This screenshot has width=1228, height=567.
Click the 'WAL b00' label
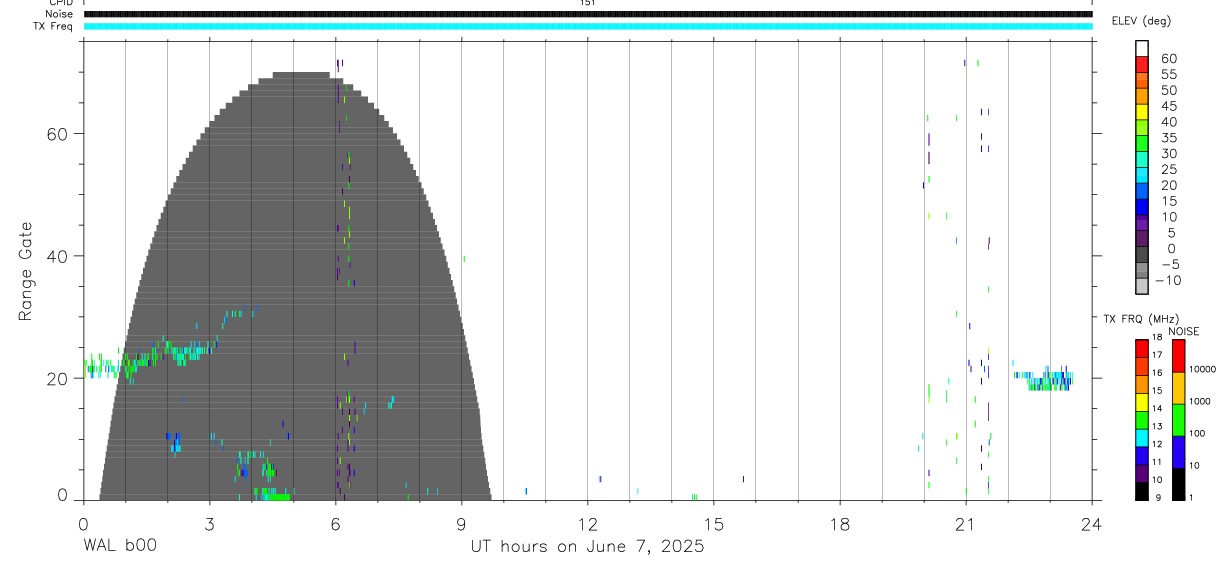pyautogui.click(x=119, y=547)
